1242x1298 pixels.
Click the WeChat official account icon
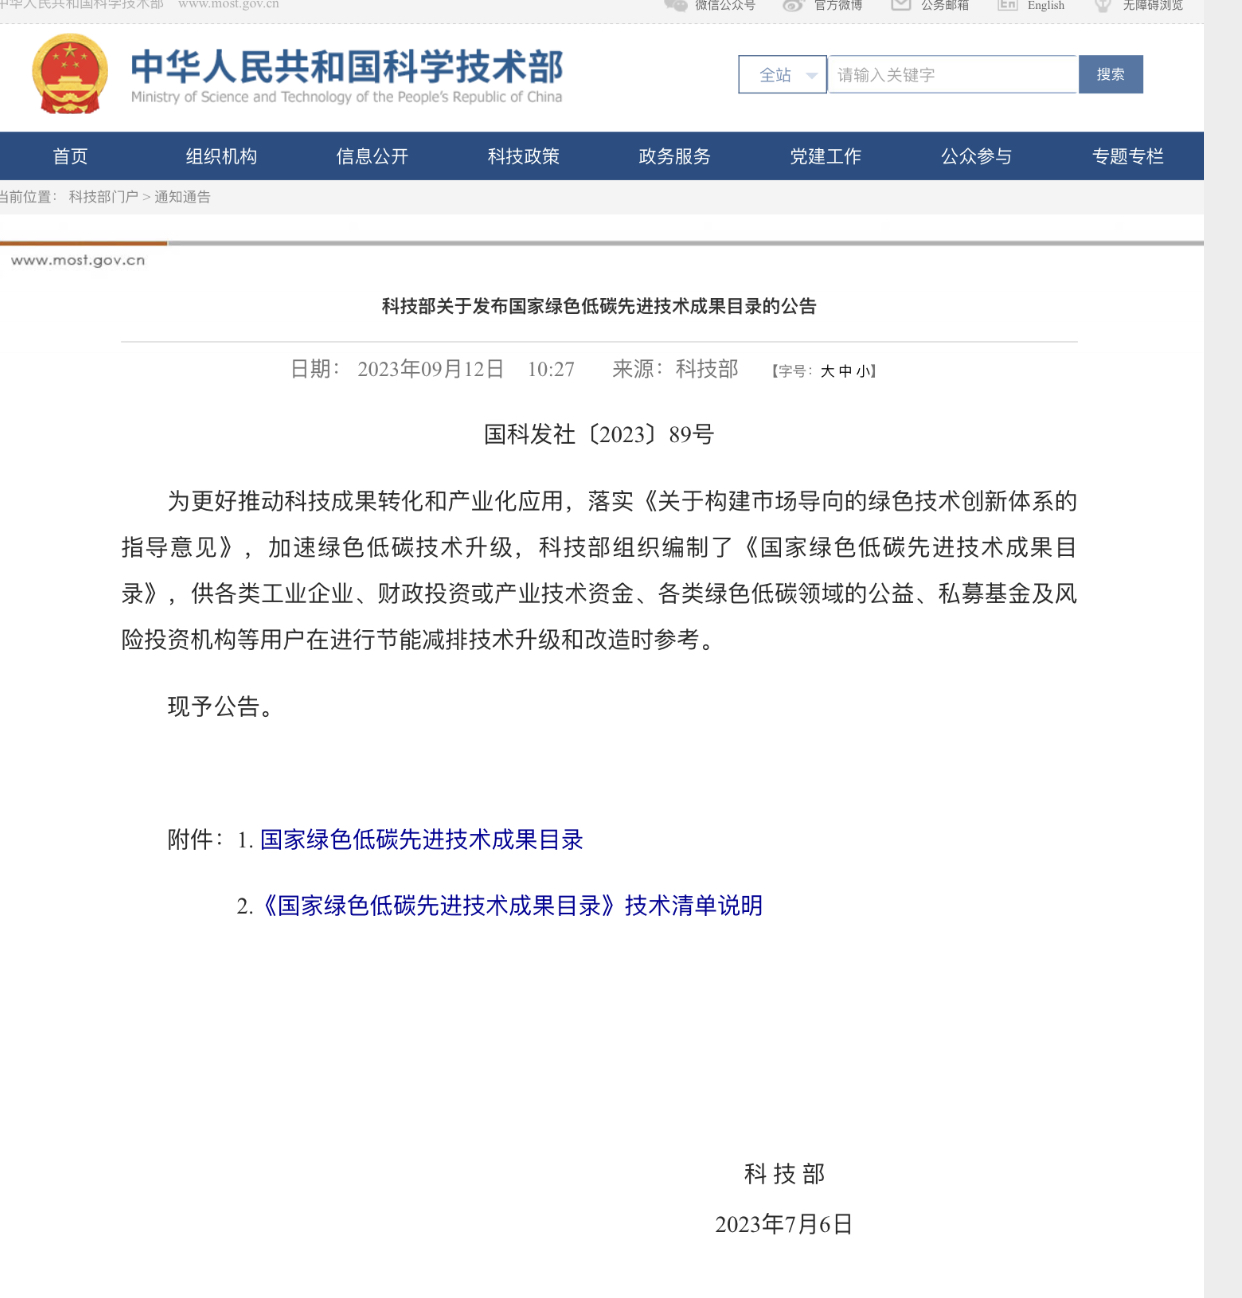coord(676,5)
